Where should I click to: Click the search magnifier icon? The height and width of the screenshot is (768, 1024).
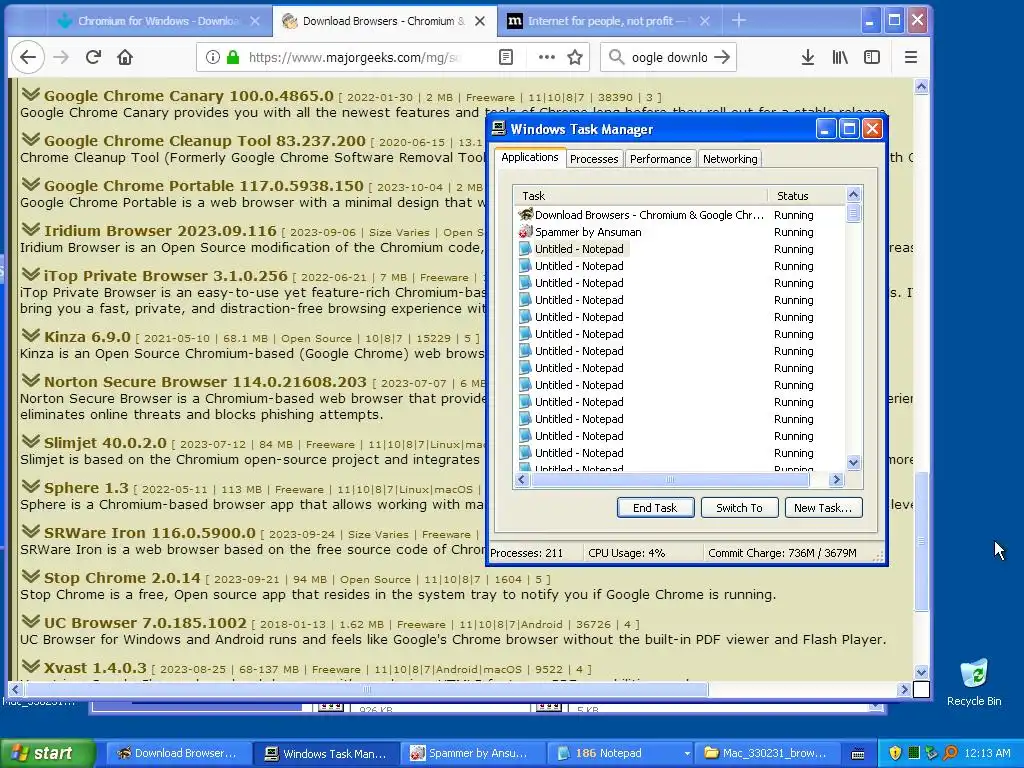(616, 57)
